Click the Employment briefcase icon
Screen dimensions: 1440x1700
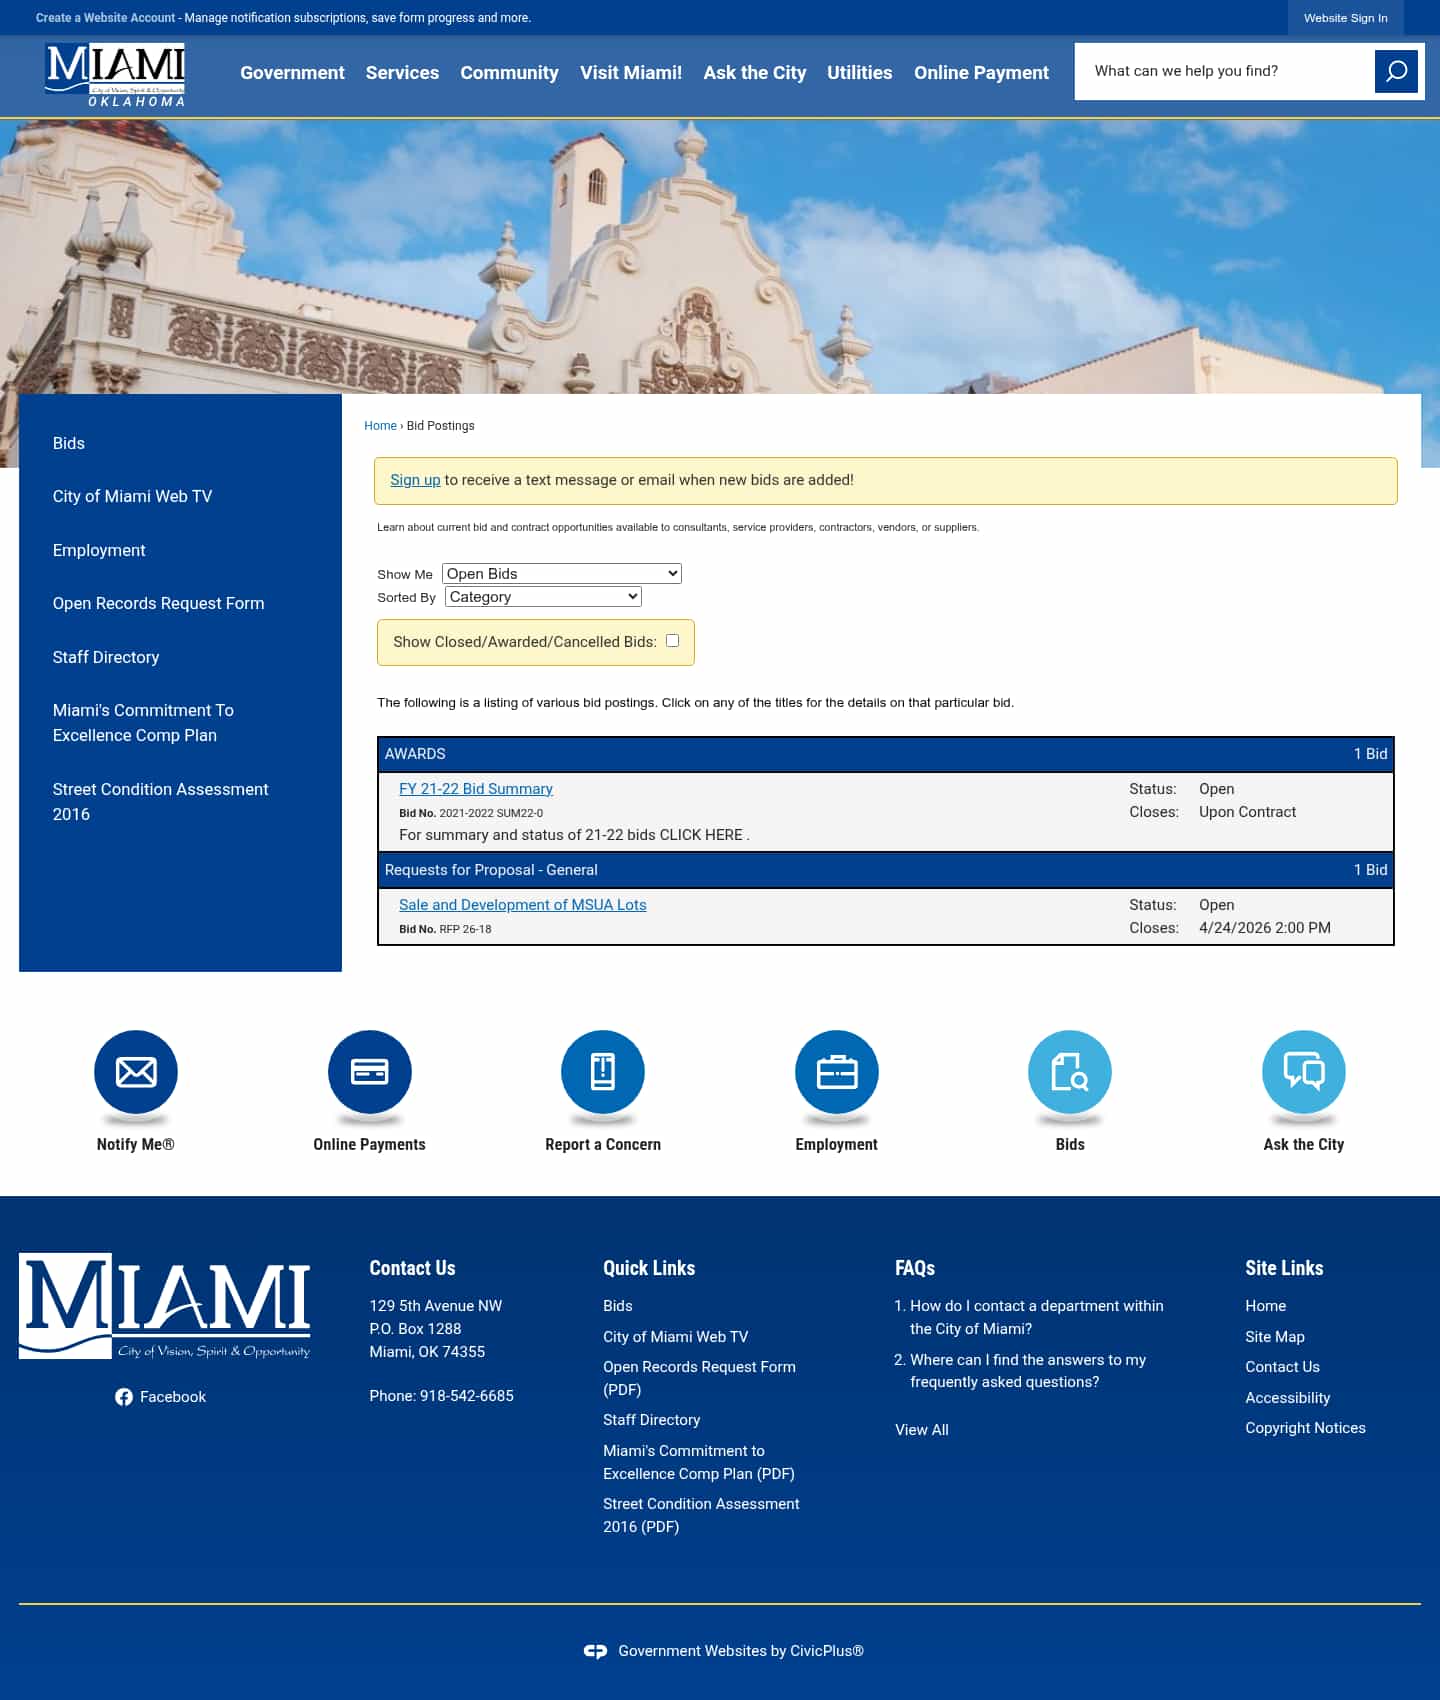click(x=836, y=1072)
